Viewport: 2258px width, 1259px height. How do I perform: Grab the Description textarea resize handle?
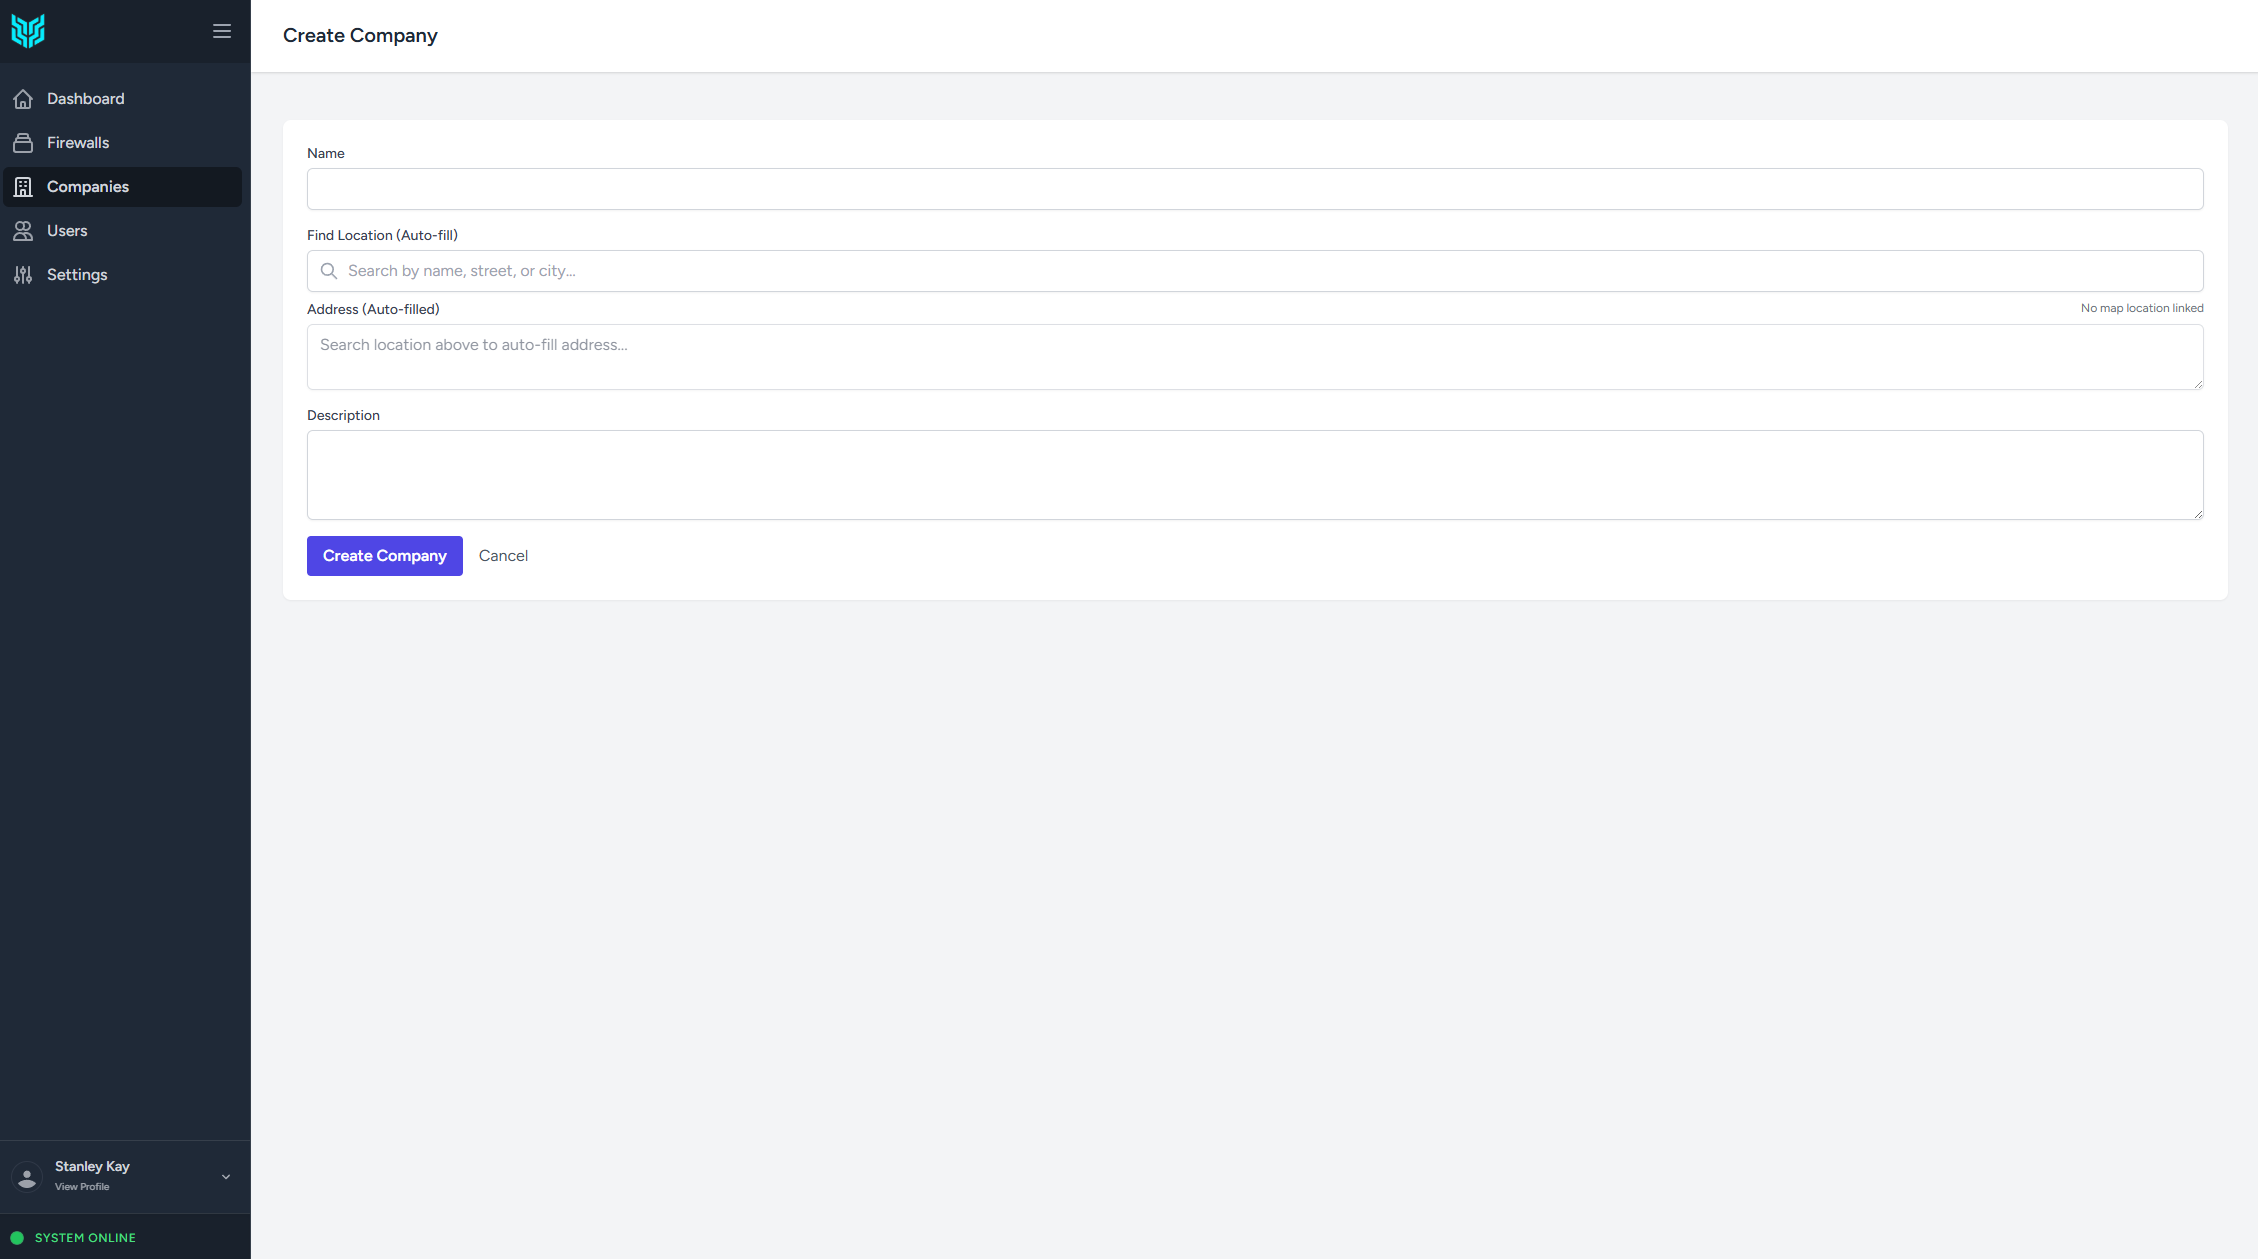click(2198, 514)
